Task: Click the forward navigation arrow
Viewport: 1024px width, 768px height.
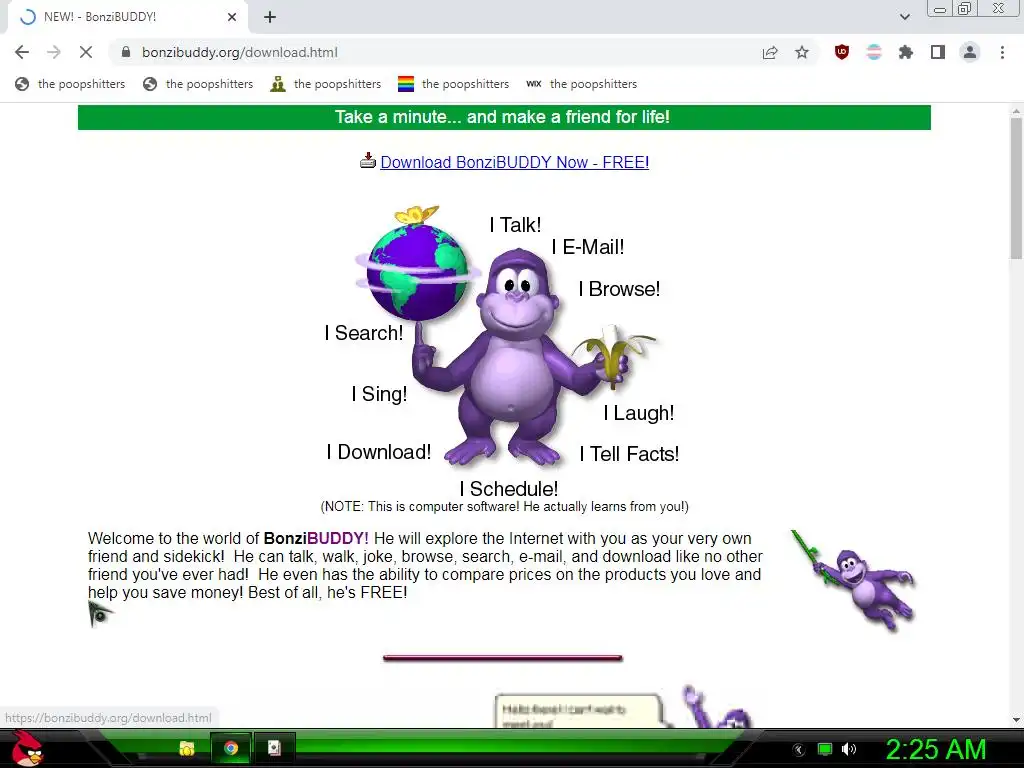Action: click(x=54, y=52)
